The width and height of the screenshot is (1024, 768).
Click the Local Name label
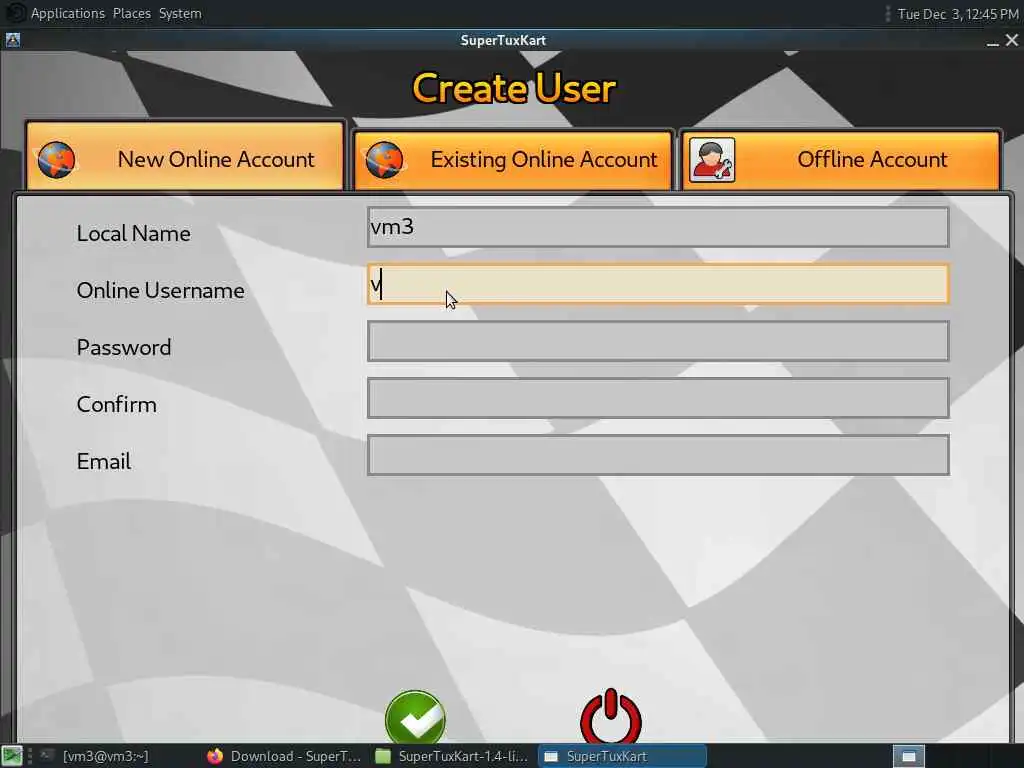pyautogui.click(x=133, y=233)
